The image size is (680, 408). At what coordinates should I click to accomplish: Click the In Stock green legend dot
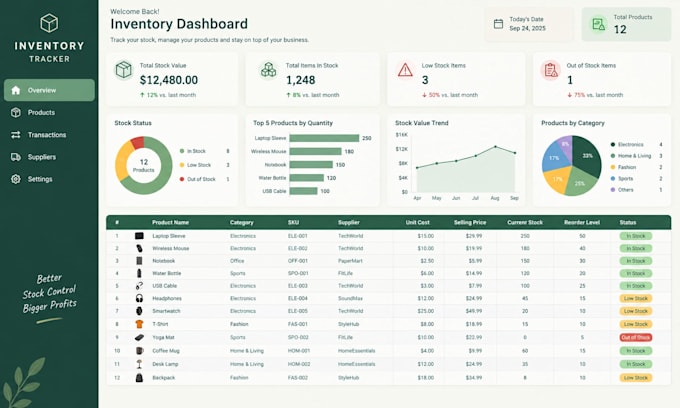[182, 151]
